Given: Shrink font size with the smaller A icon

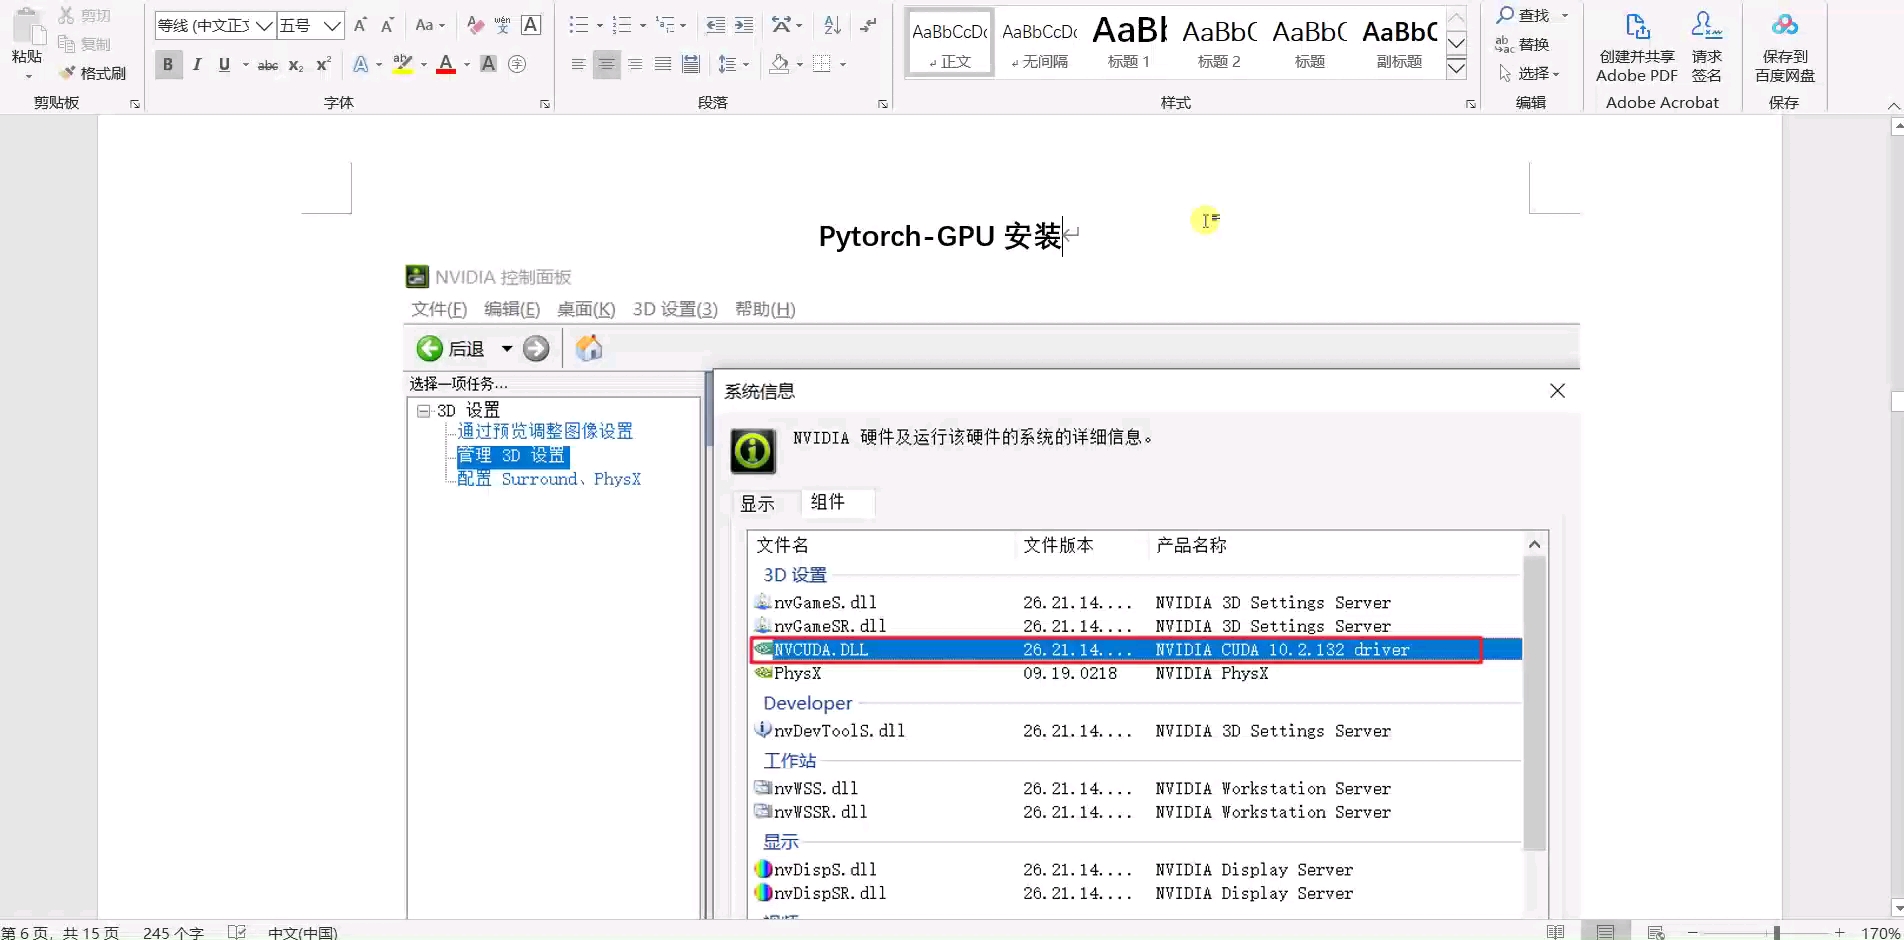Looking at the screenshot, I should click(387, 25).
